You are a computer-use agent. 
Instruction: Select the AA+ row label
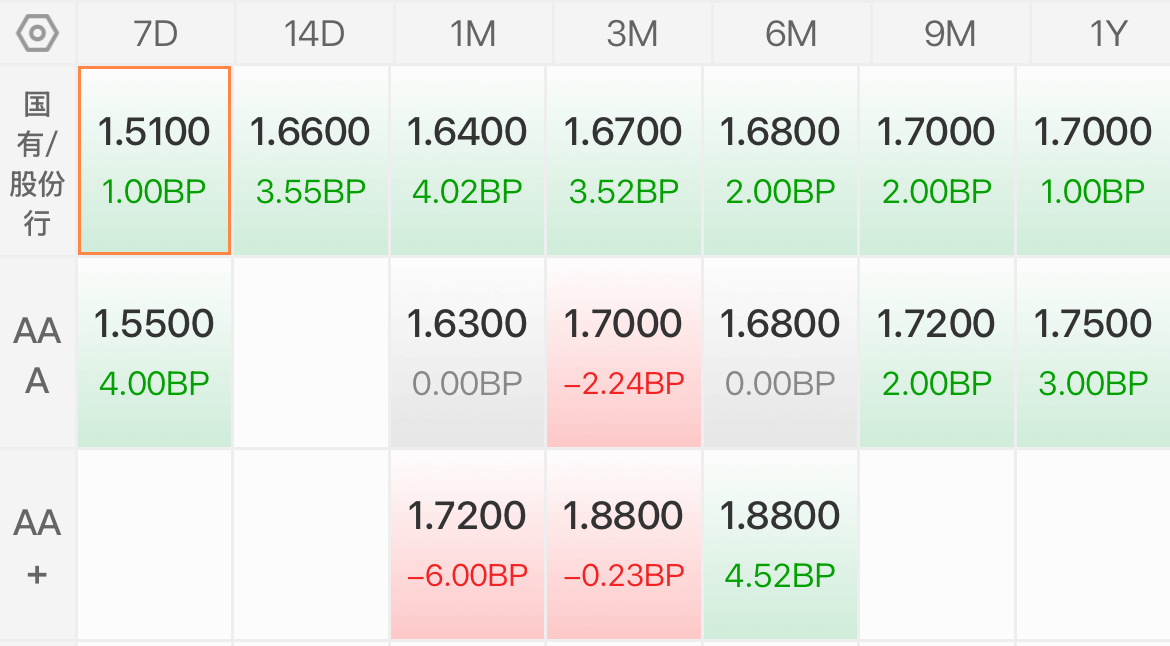coord(37,545)
